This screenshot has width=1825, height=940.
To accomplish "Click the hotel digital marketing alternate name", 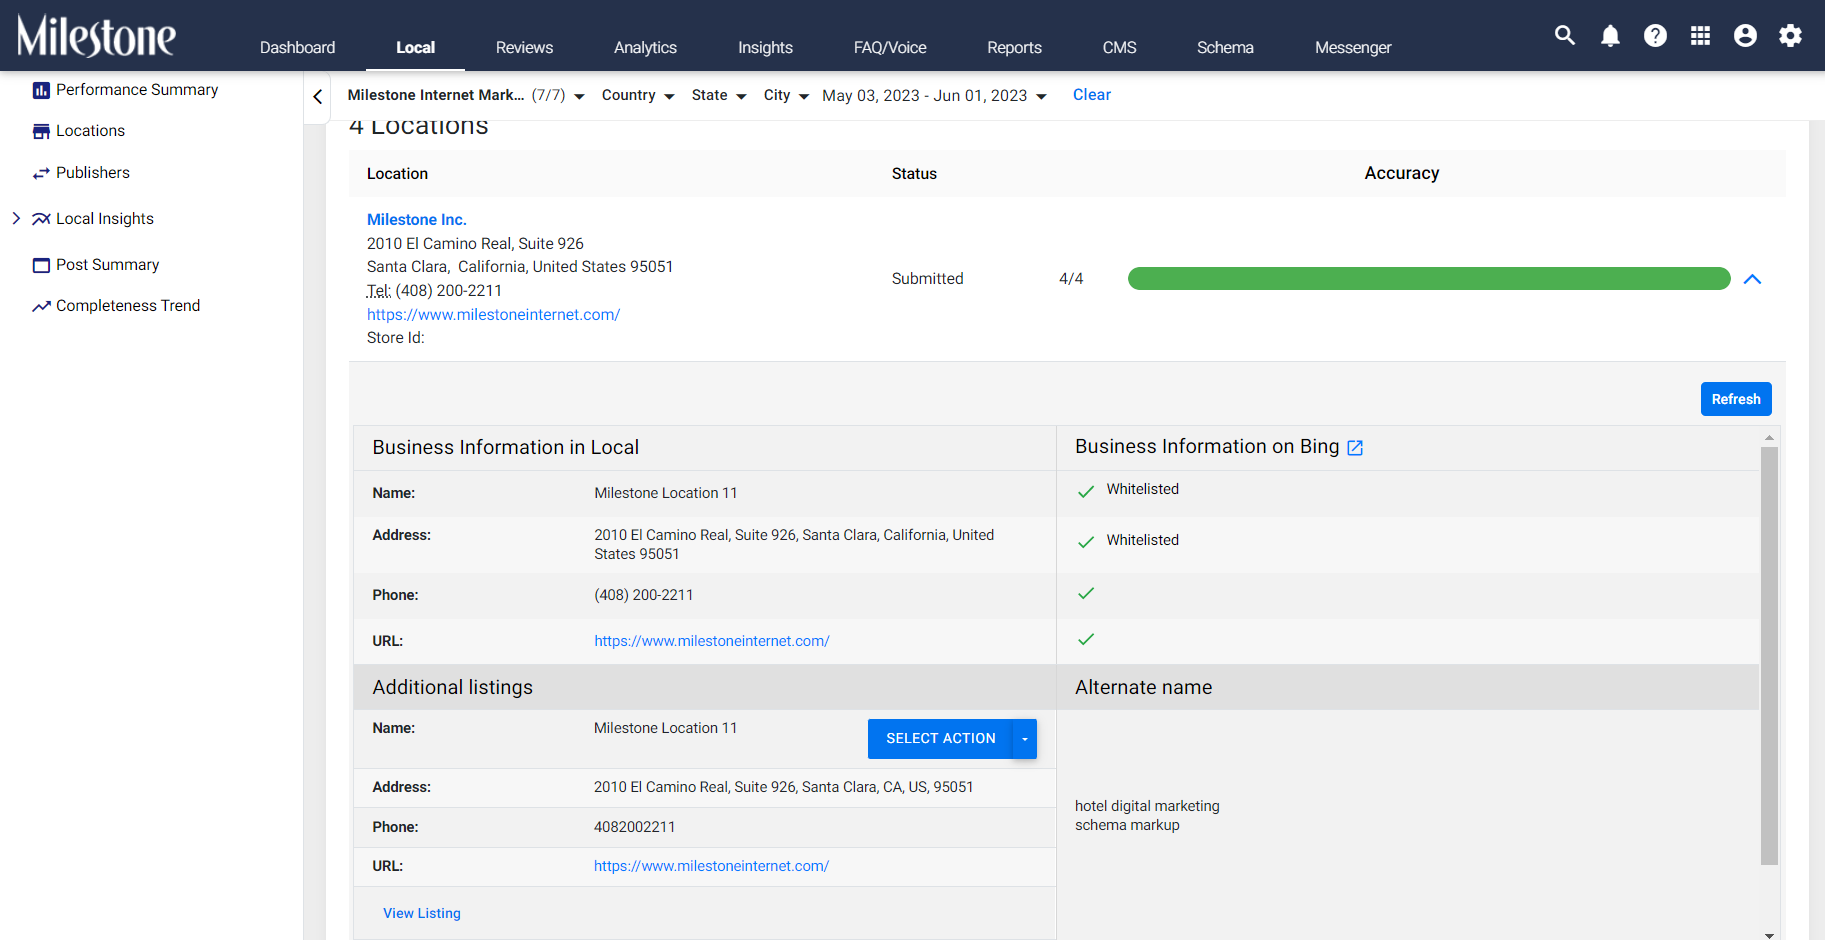I will pos(1147,806).
